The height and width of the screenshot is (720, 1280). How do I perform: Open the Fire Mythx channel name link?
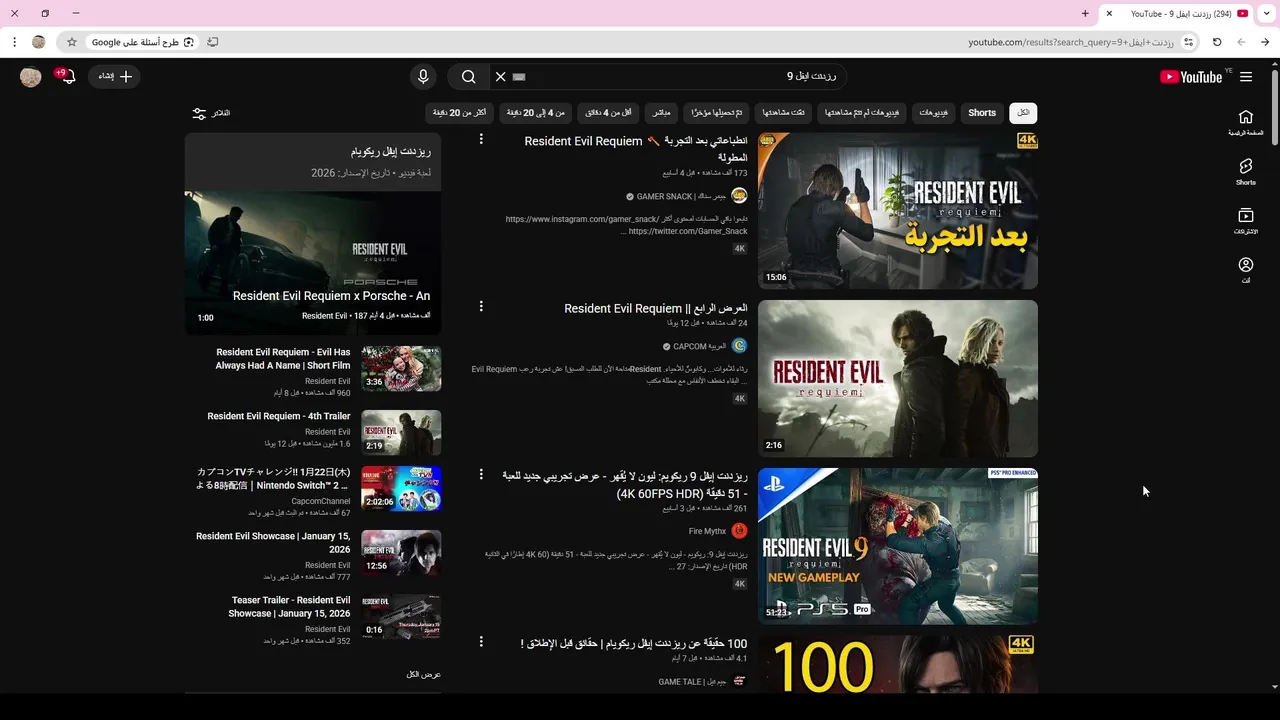point(707,531)
